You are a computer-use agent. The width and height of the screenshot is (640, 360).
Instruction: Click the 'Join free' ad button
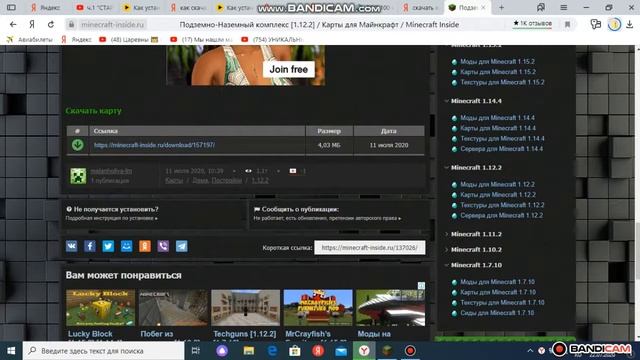(289, 69)
